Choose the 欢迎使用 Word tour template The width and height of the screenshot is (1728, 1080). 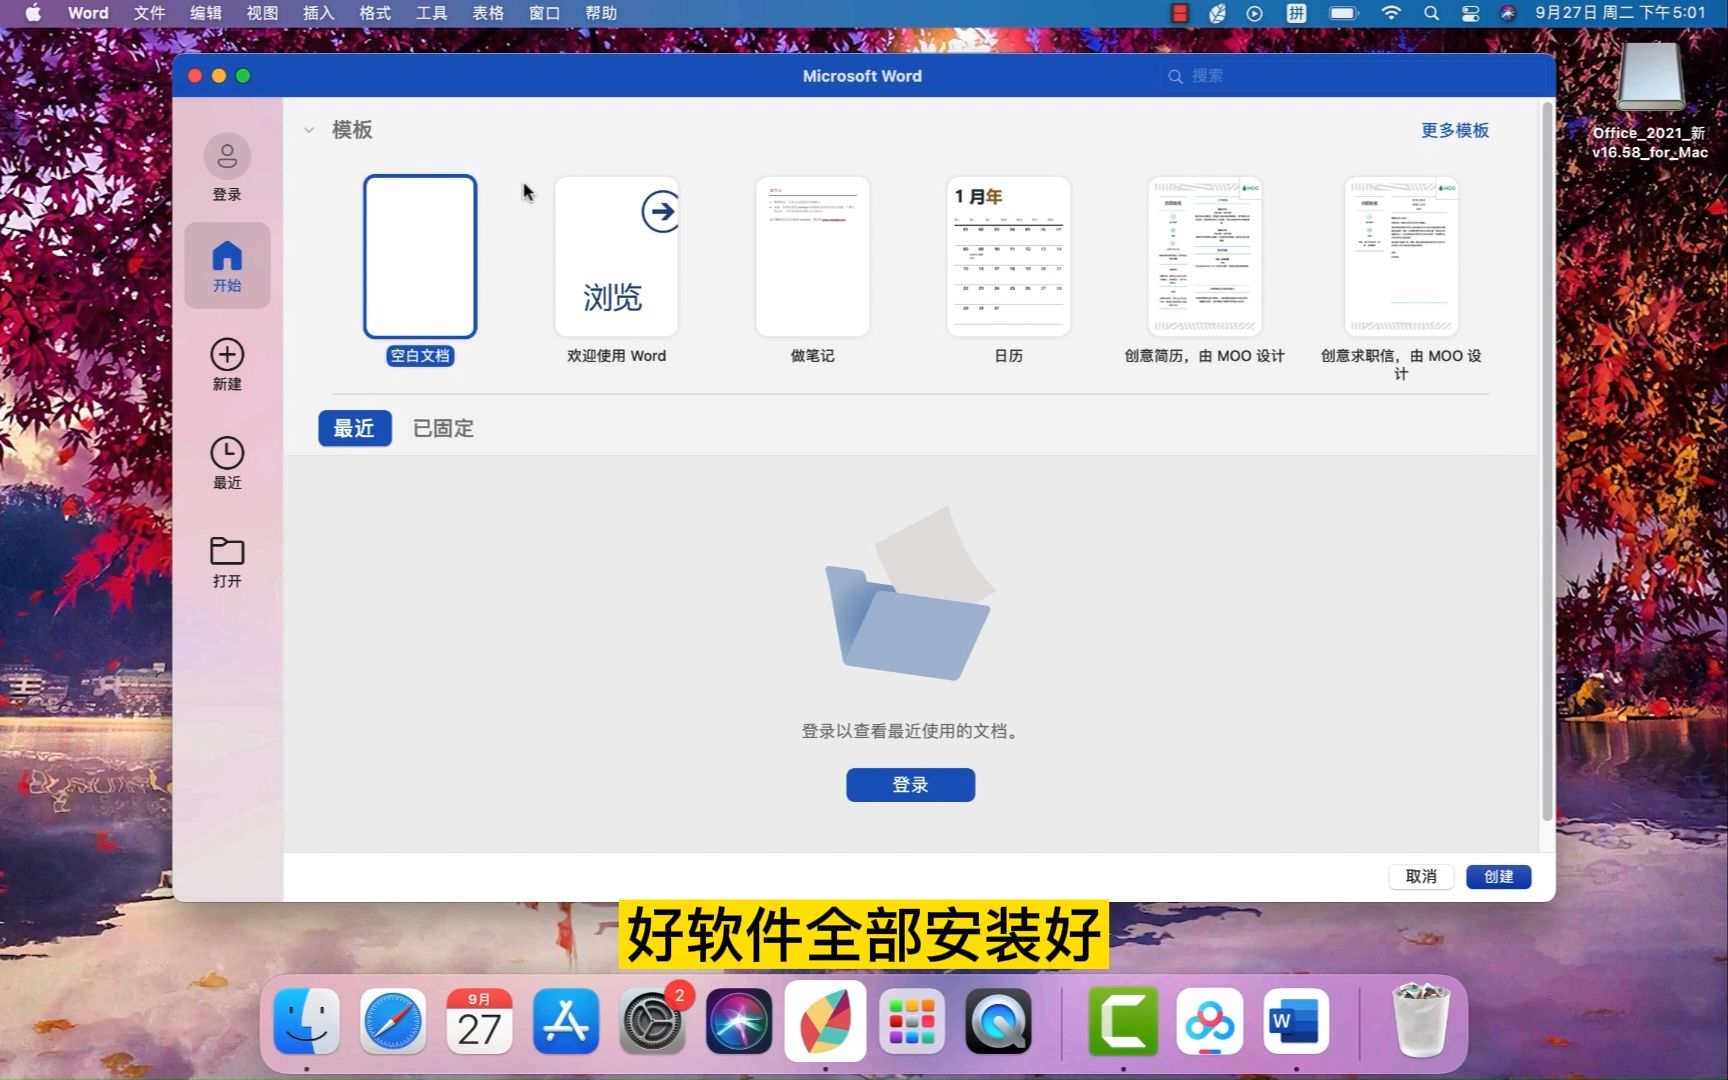click(x=617, y=257)
